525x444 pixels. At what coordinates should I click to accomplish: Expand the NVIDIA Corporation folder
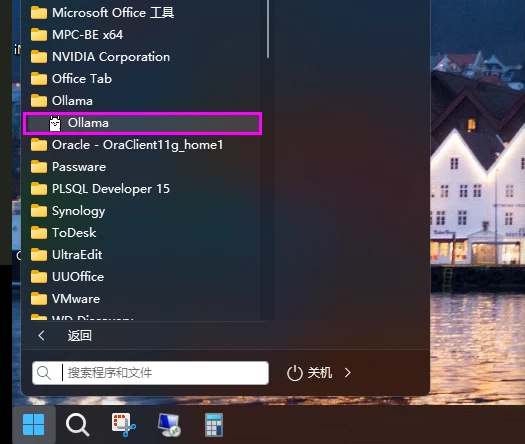point(142,57)
